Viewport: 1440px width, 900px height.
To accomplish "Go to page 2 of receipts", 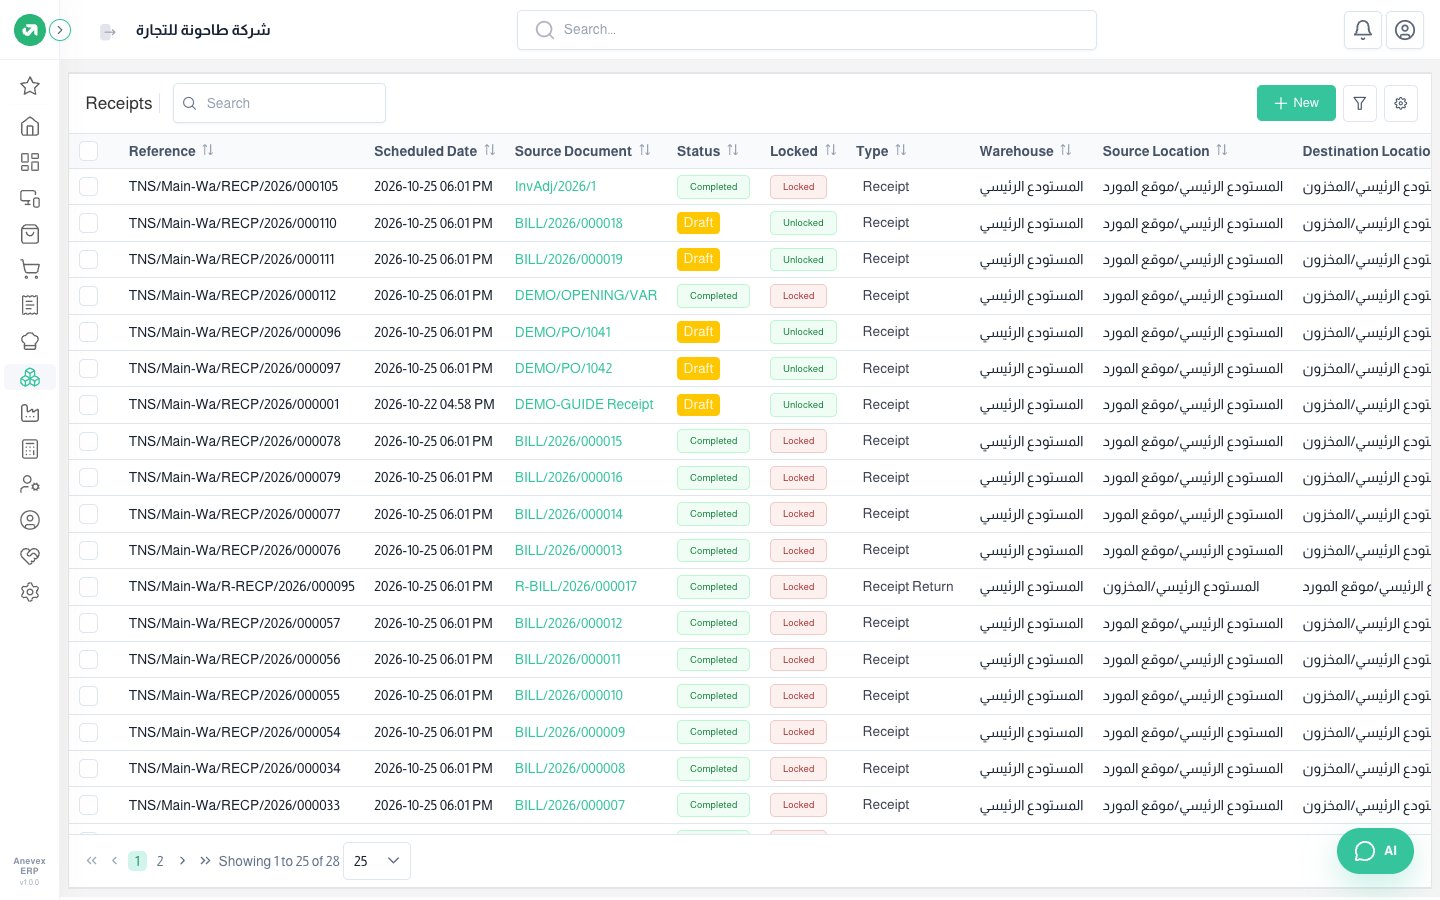I will (160, 861).
